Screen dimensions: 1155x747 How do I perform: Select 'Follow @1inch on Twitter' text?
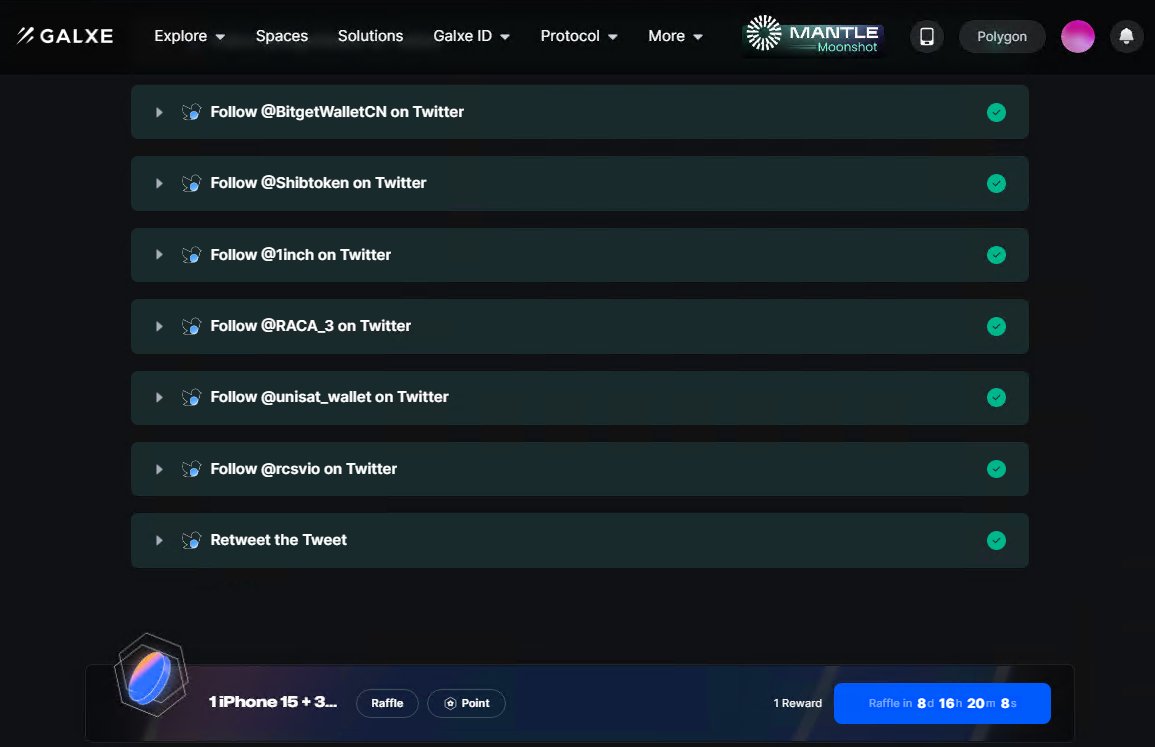(301, 254)
